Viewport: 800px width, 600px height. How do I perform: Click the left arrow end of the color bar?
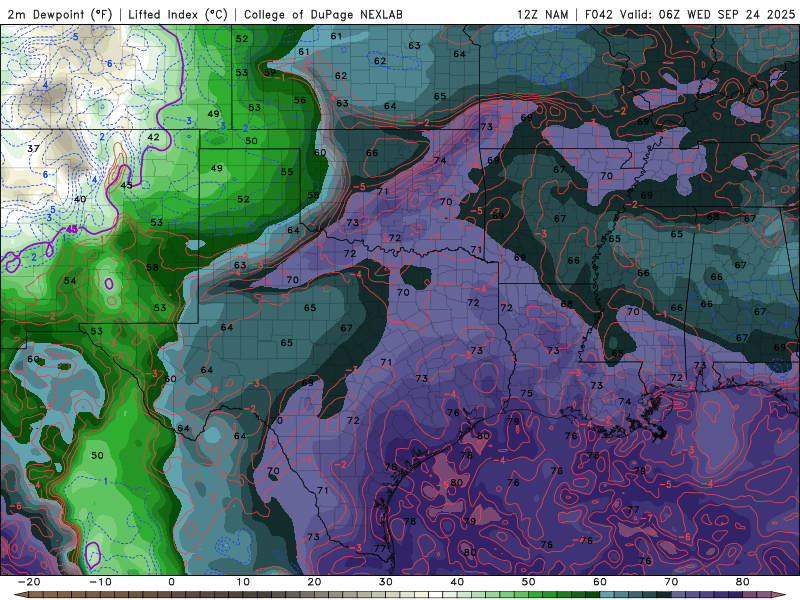point(20,595)
